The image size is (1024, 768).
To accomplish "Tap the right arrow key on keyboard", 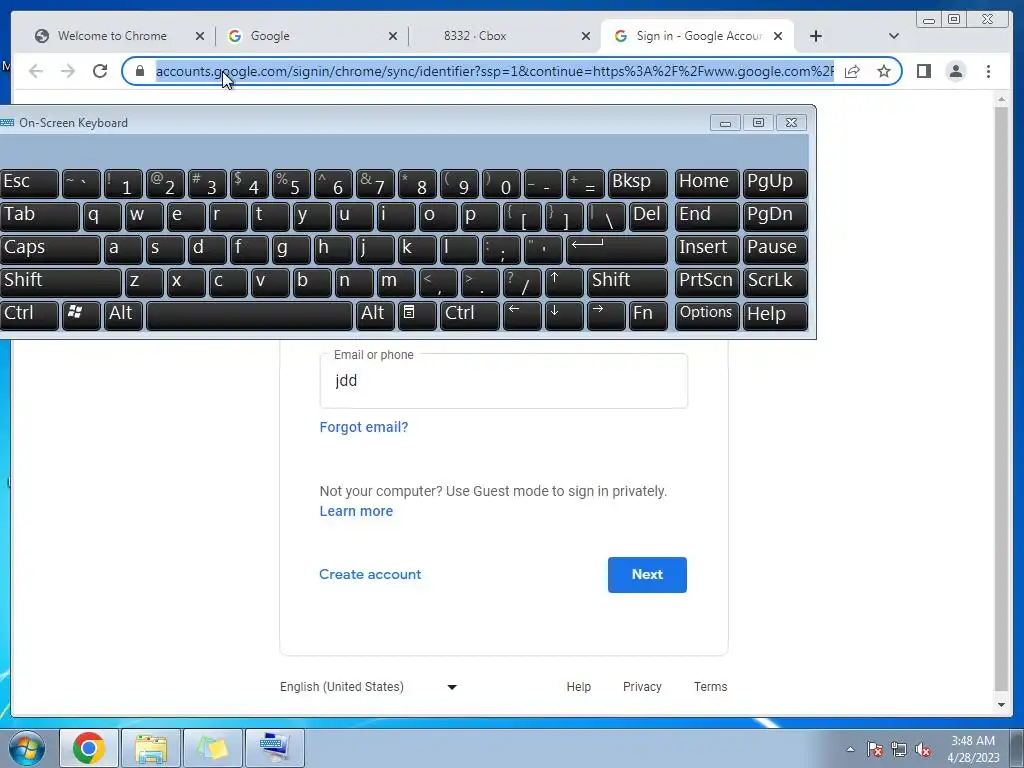I will [x=605, y=315].
